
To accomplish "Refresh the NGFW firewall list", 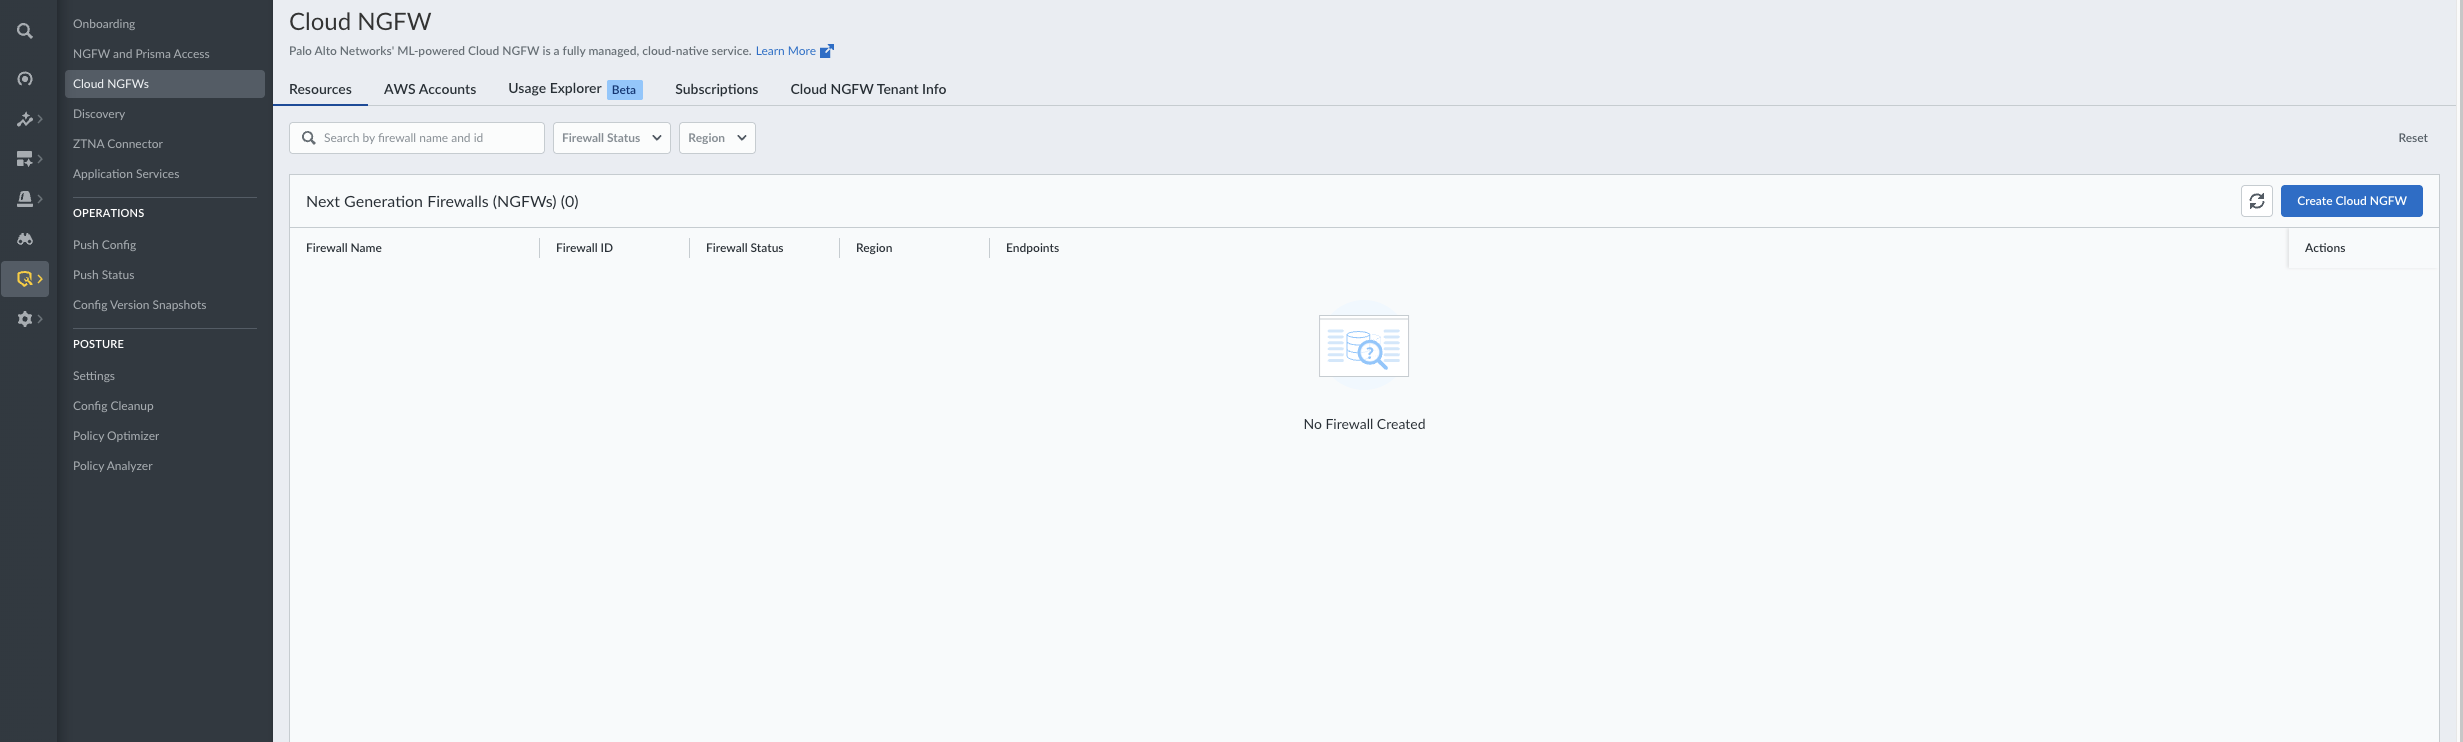I will point(2257,201).
